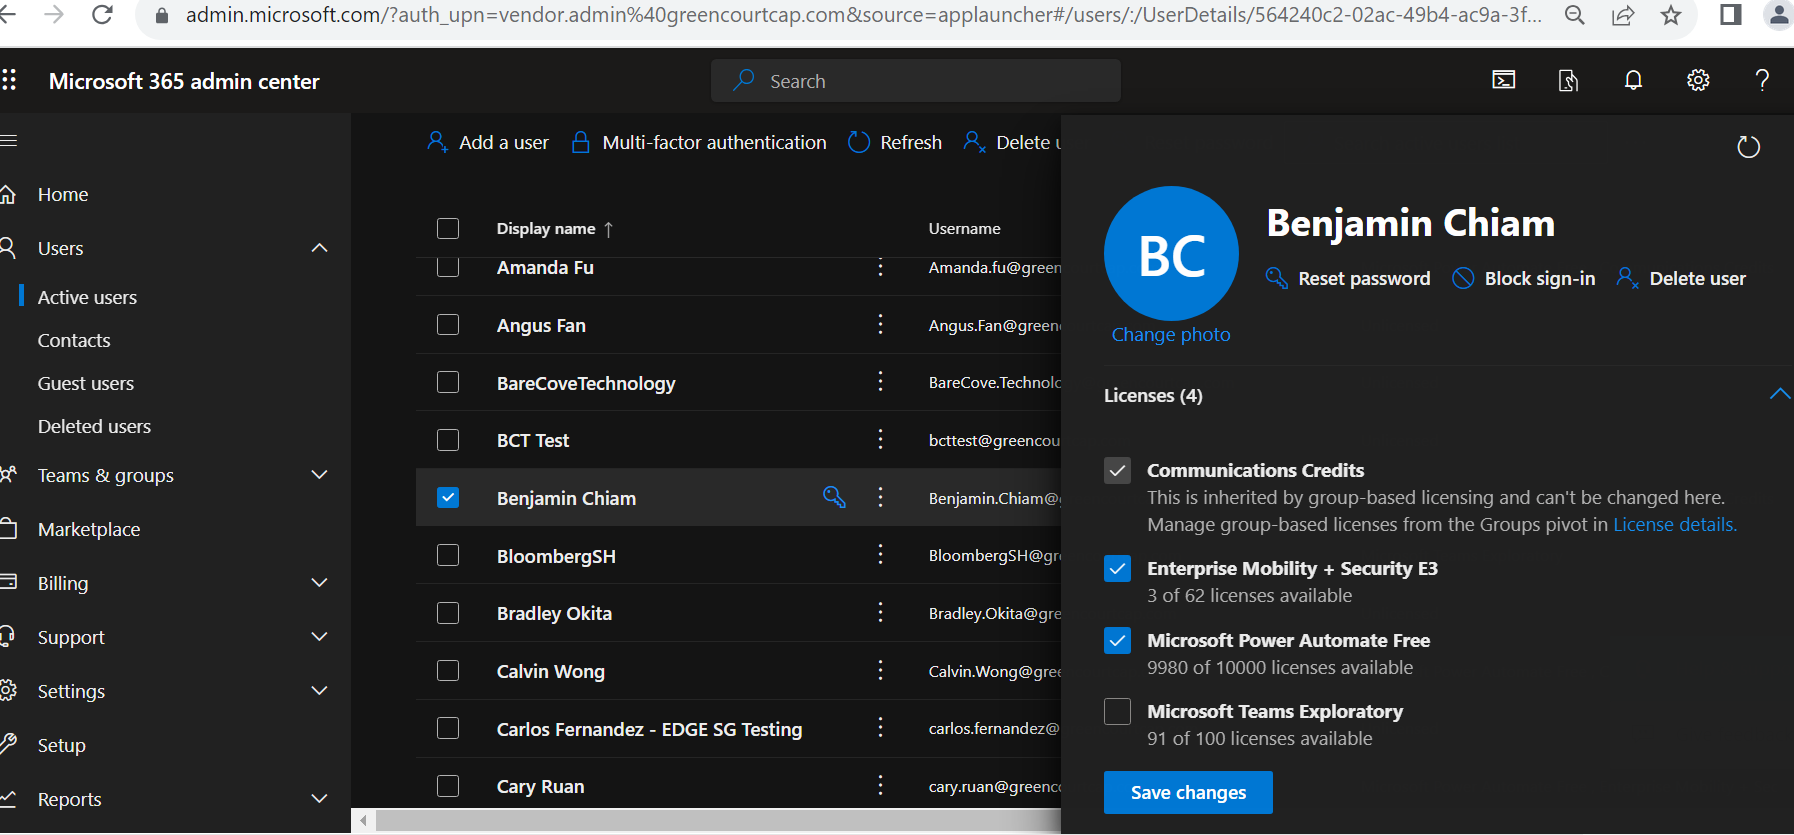Image resolution: width=1794 pixels, height=835 pixels.
Task: Open the help question mark icon
Action: [x=1762, y=80]
